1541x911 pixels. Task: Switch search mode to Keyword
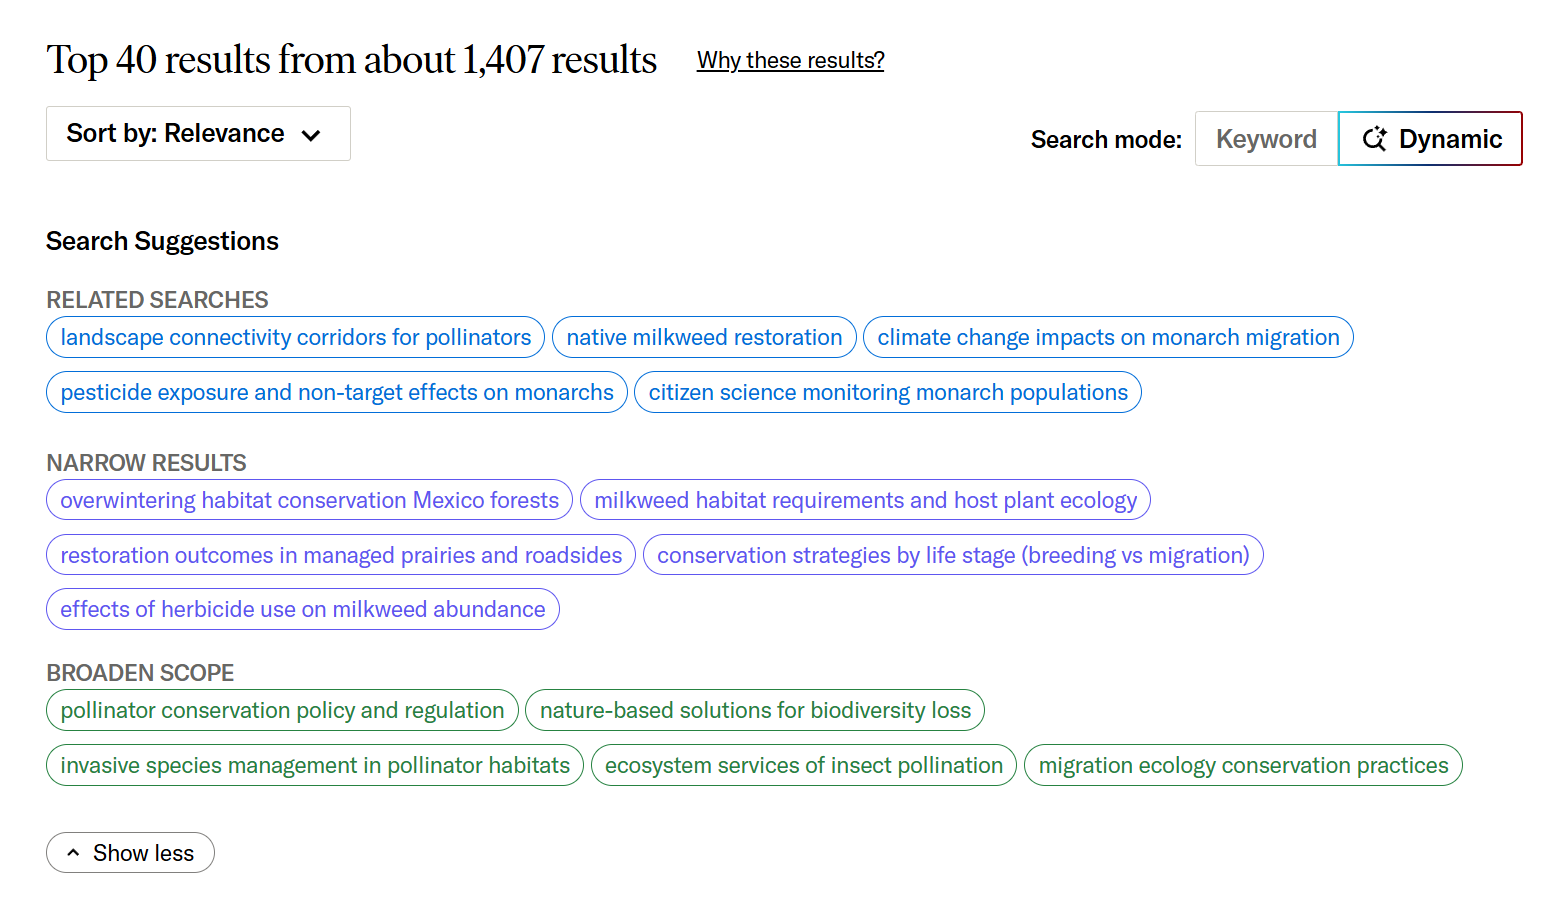[1266, 139]
